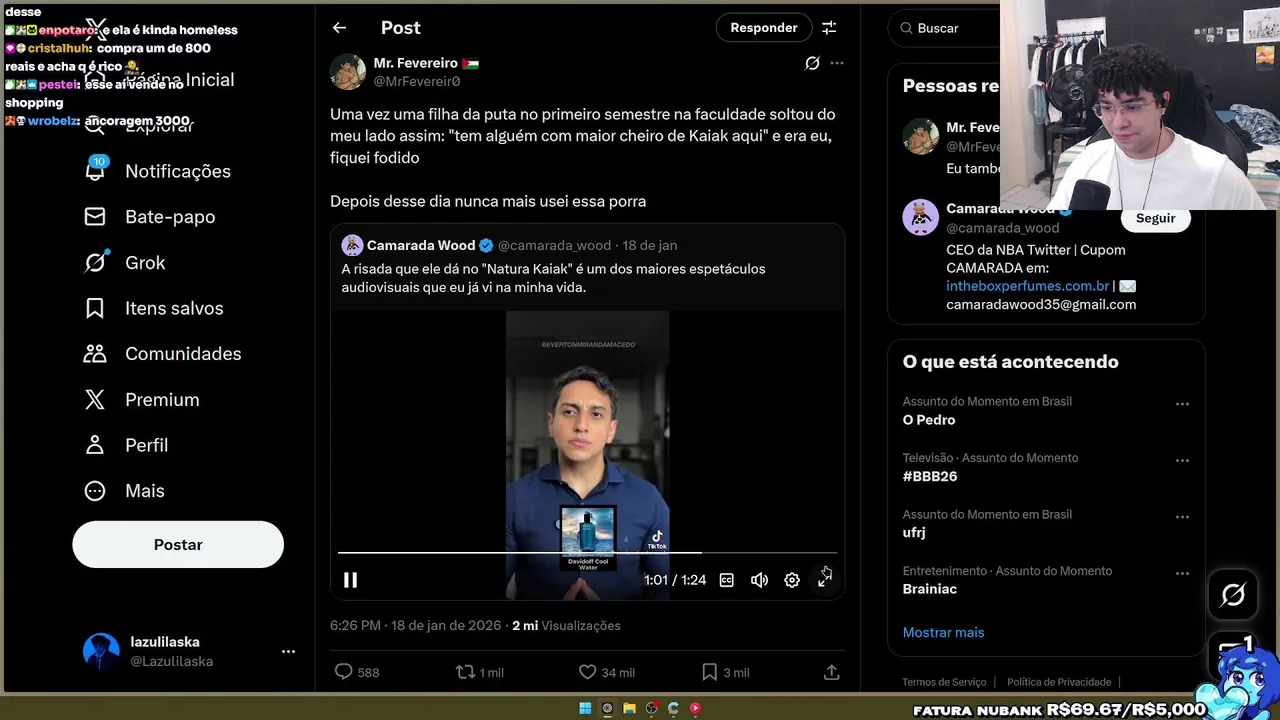
Task: Like the post with the heart icon
Action: pyautogui.click(x=588, y=672)
